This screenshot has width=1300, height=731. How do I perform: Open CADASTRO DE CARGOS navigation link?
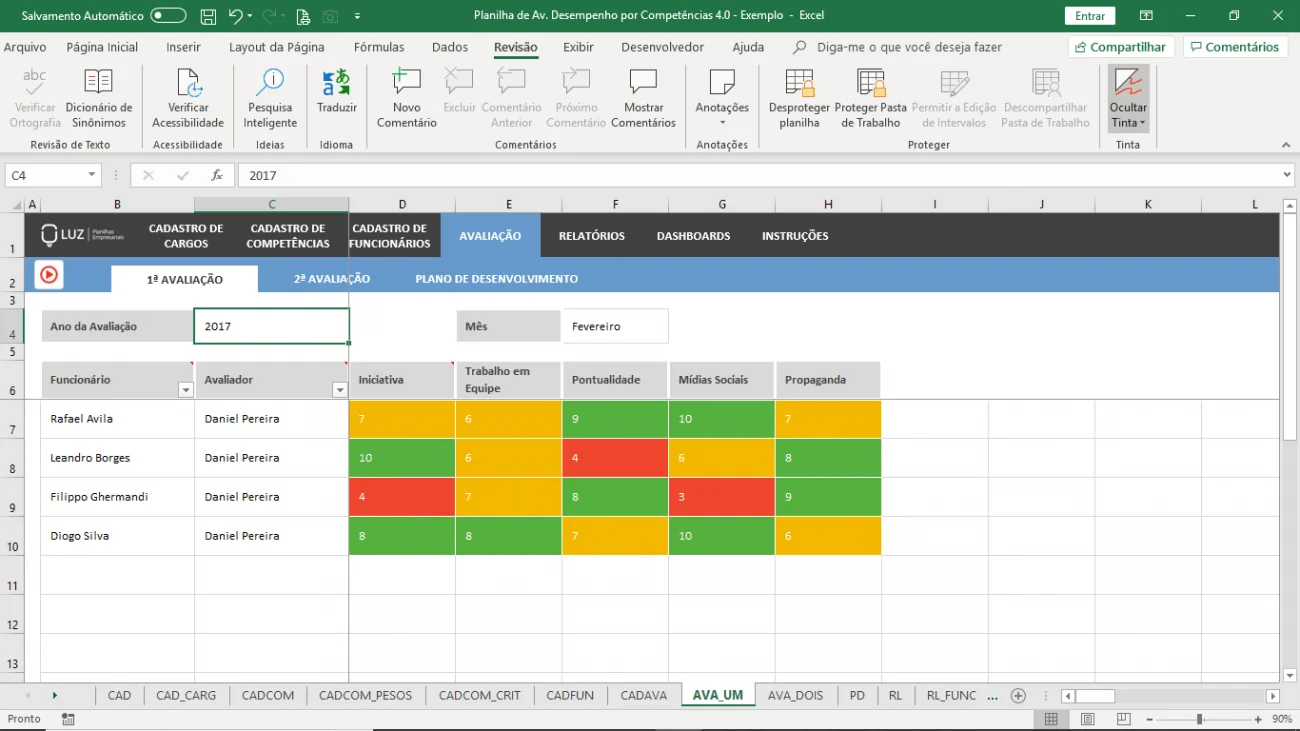[186, 236]
